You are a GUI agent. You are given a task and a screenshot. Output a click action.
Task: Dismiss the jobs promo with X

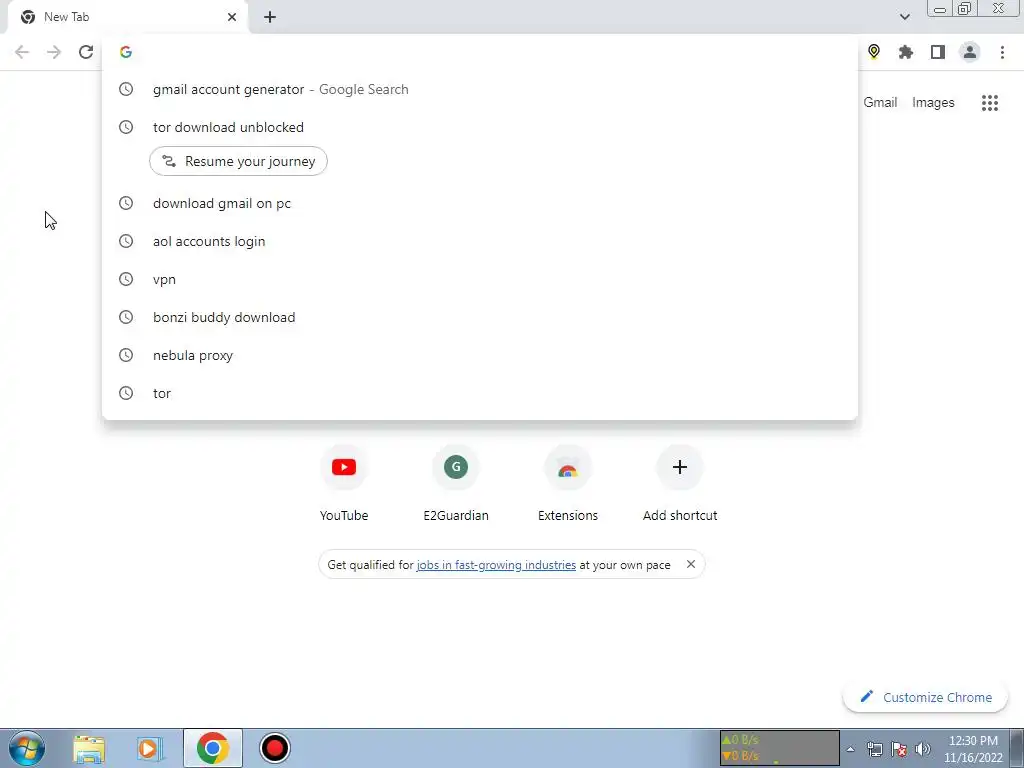pos(691,564)
